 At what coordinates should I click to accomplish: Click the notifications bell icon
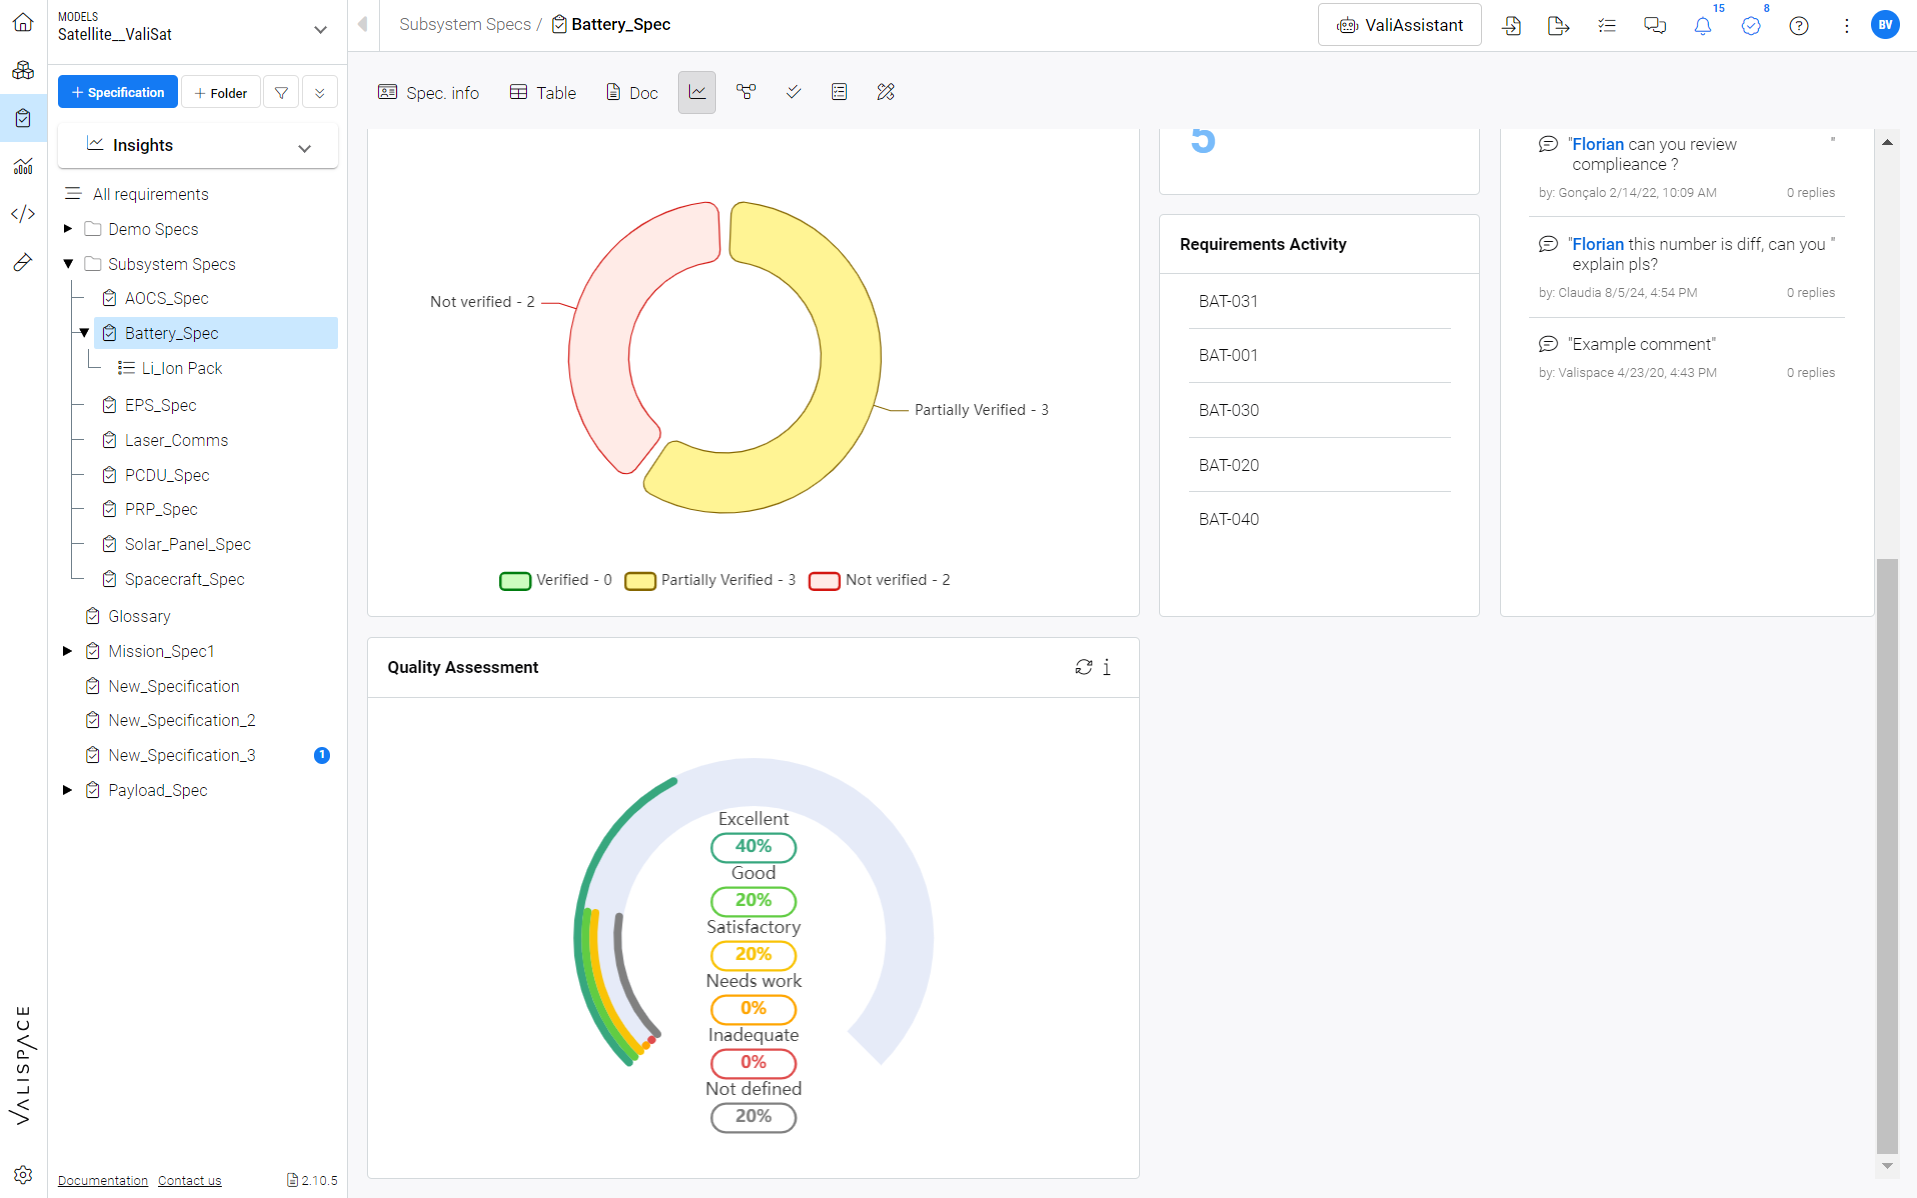point(1702,26)
